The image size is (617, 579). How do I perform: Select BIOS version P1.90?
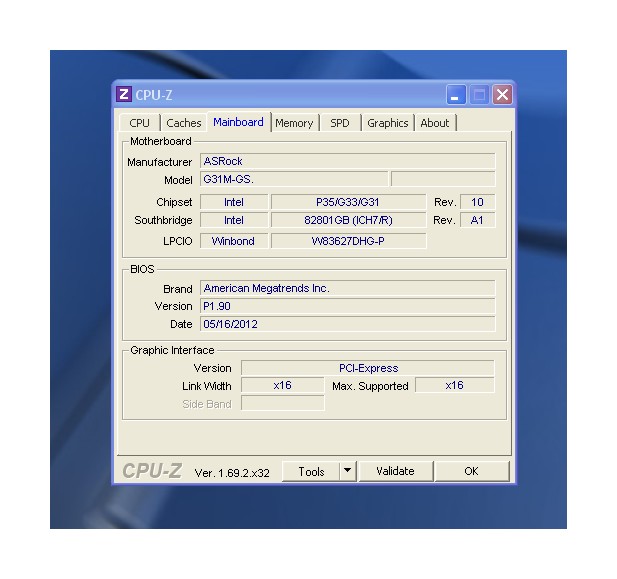point(347,306)
